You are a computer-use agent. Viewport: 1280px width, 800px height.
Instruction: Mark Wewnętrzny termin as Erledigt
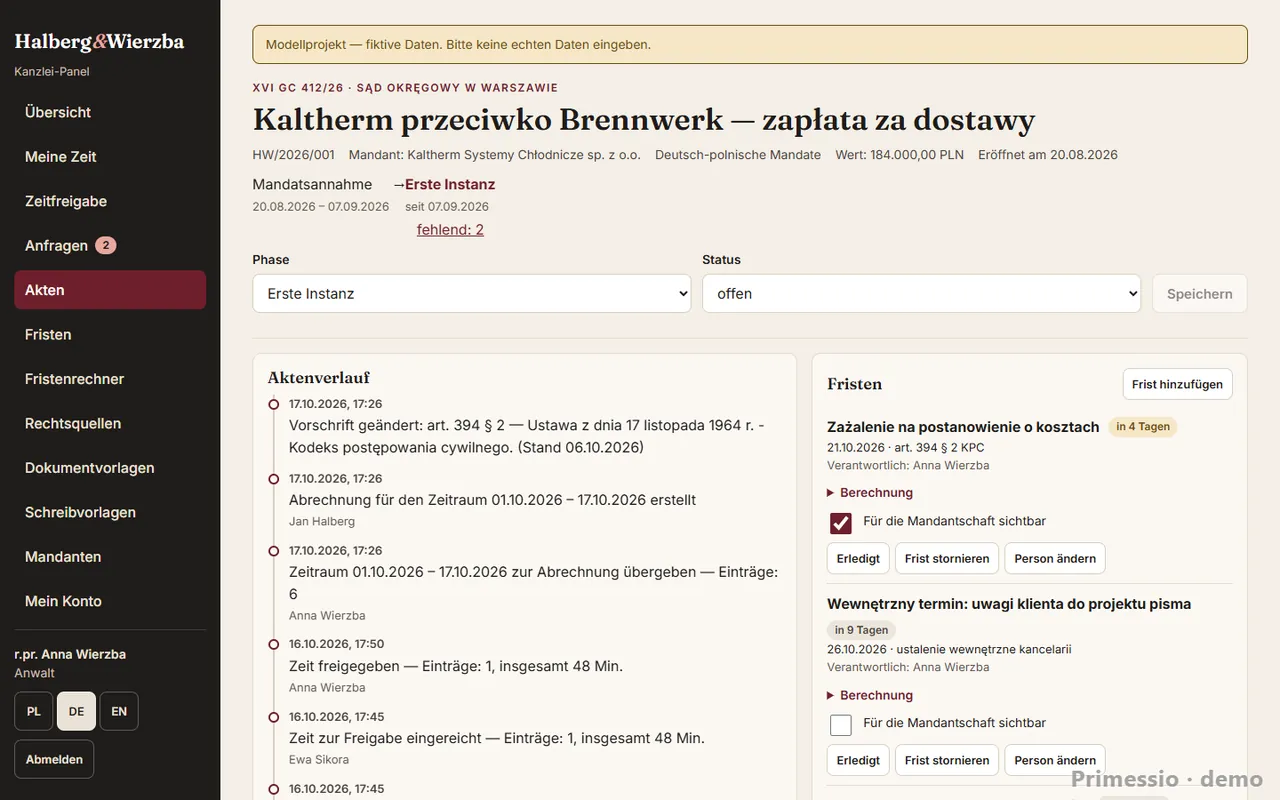(859, 760)
